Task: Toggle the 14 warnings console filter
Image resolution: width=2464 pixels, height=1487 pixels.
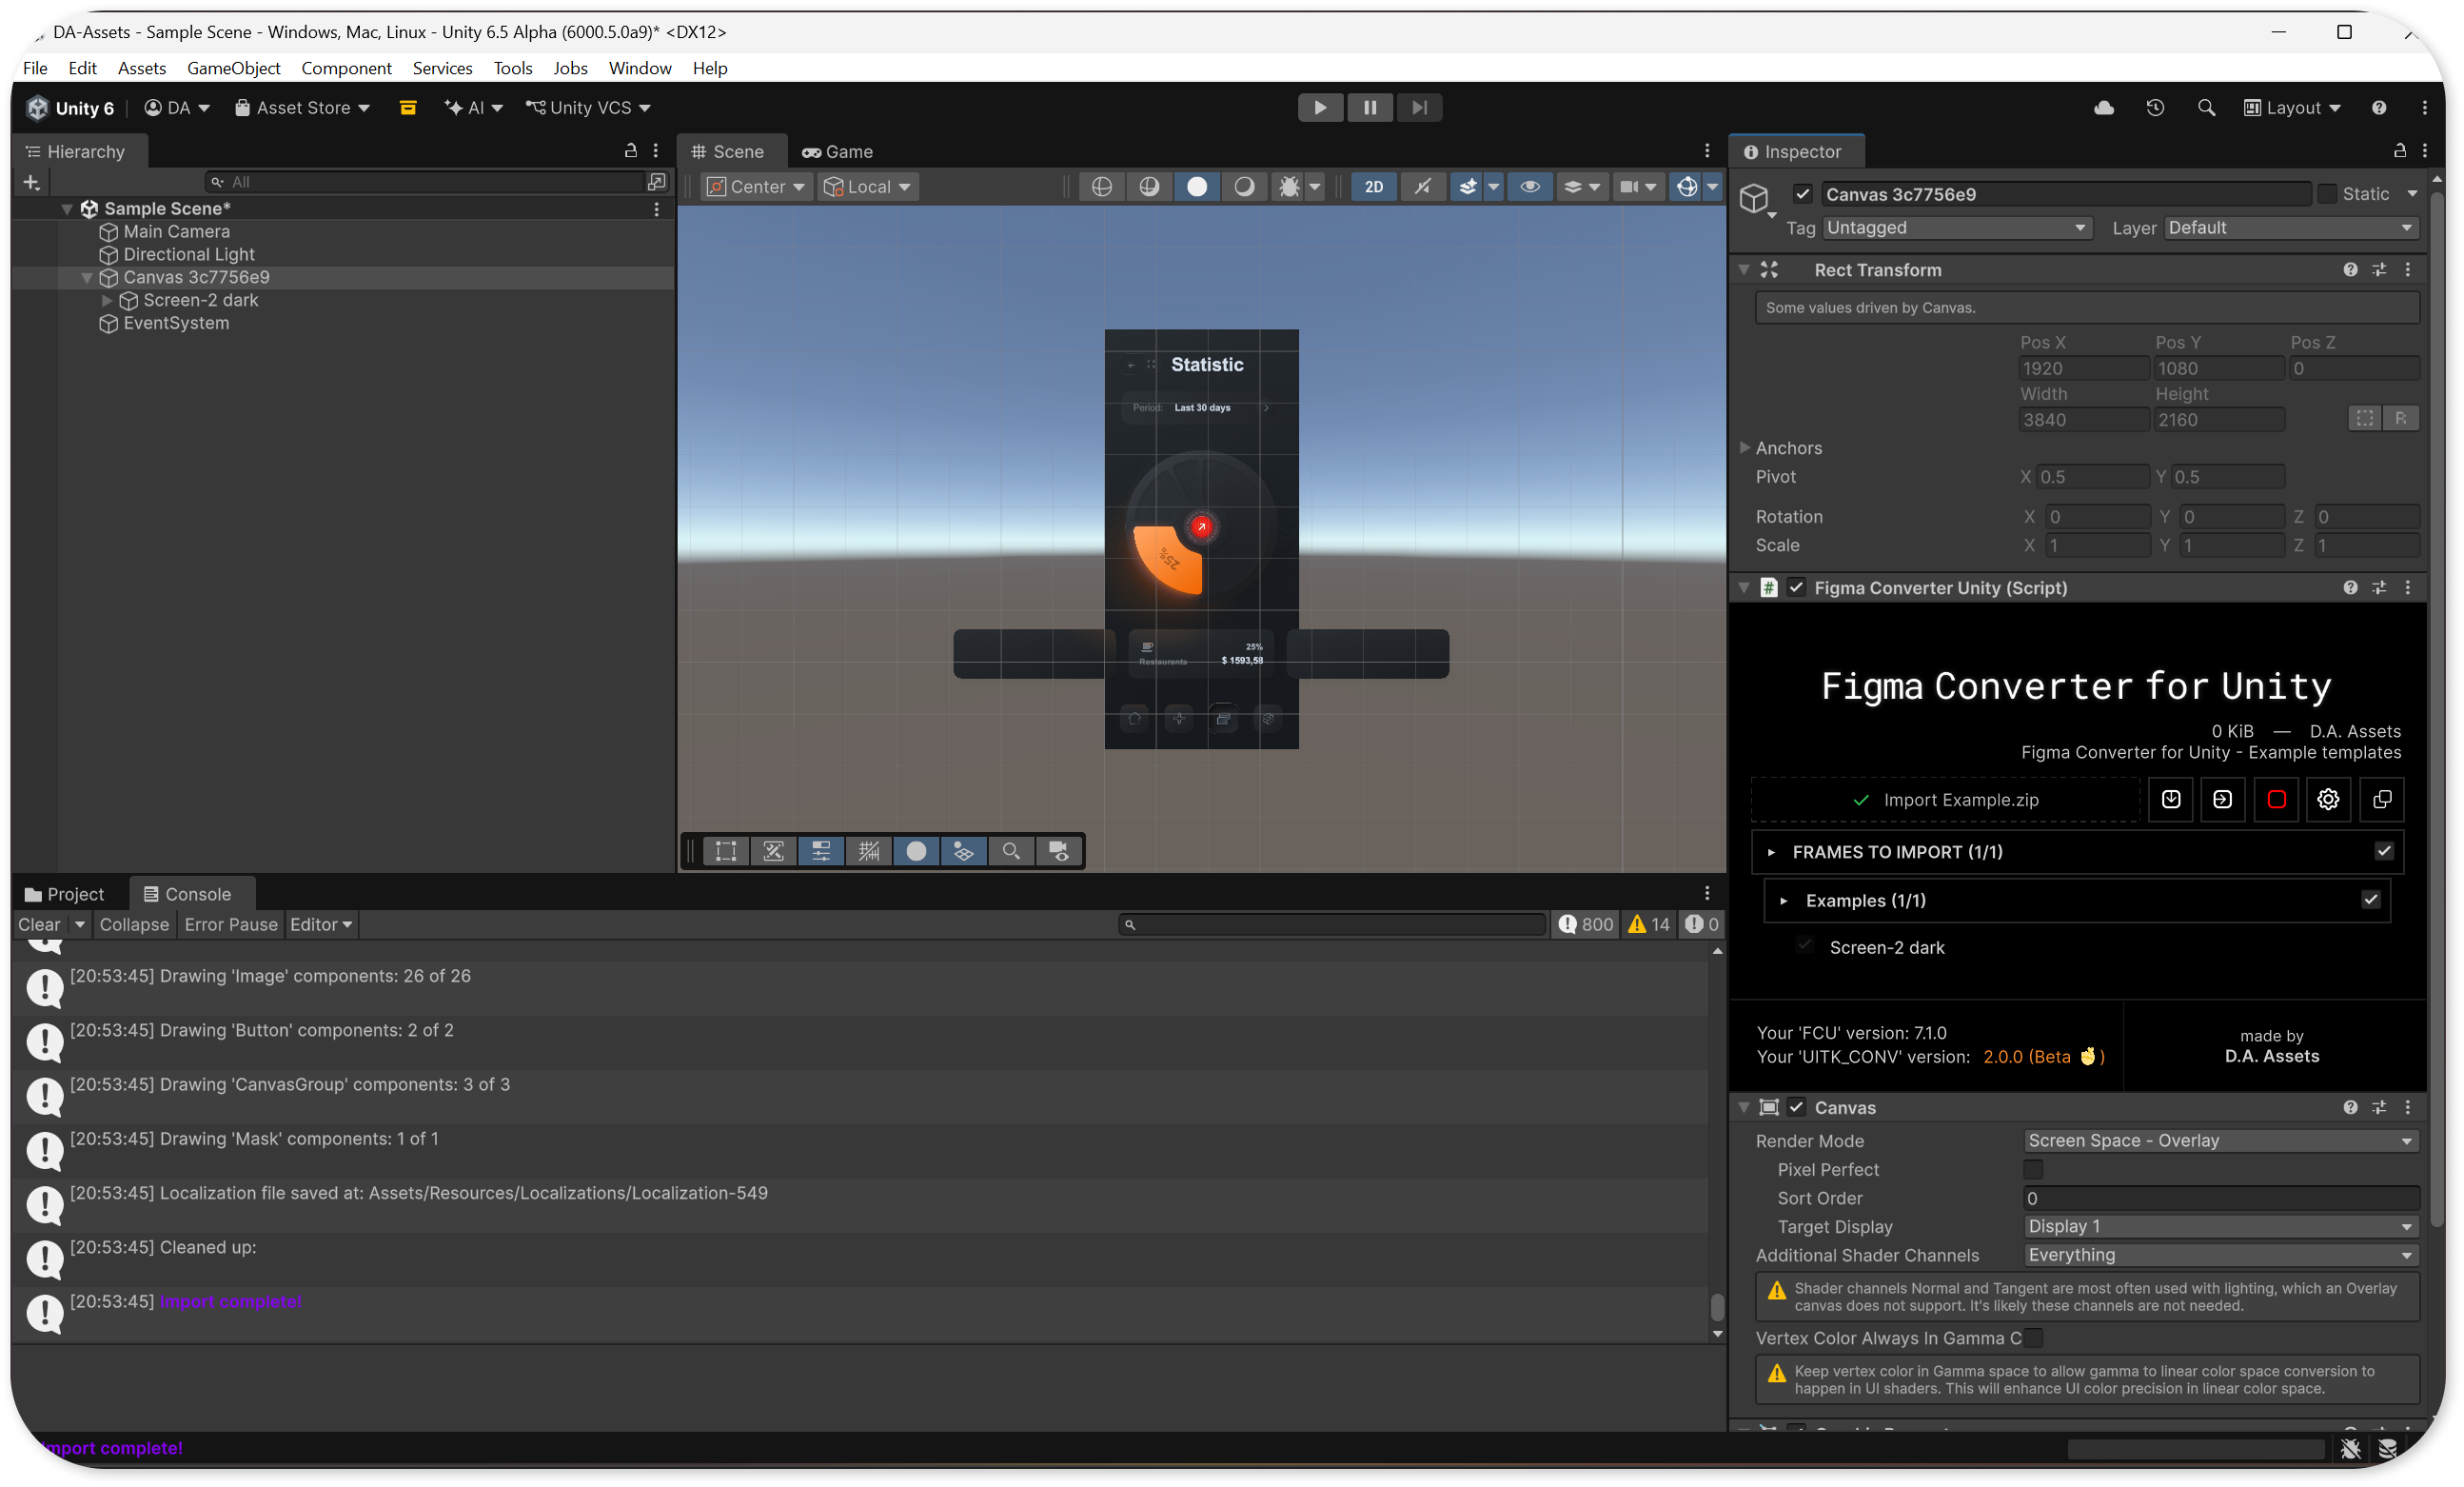Action: click(x=1648, y=925)
